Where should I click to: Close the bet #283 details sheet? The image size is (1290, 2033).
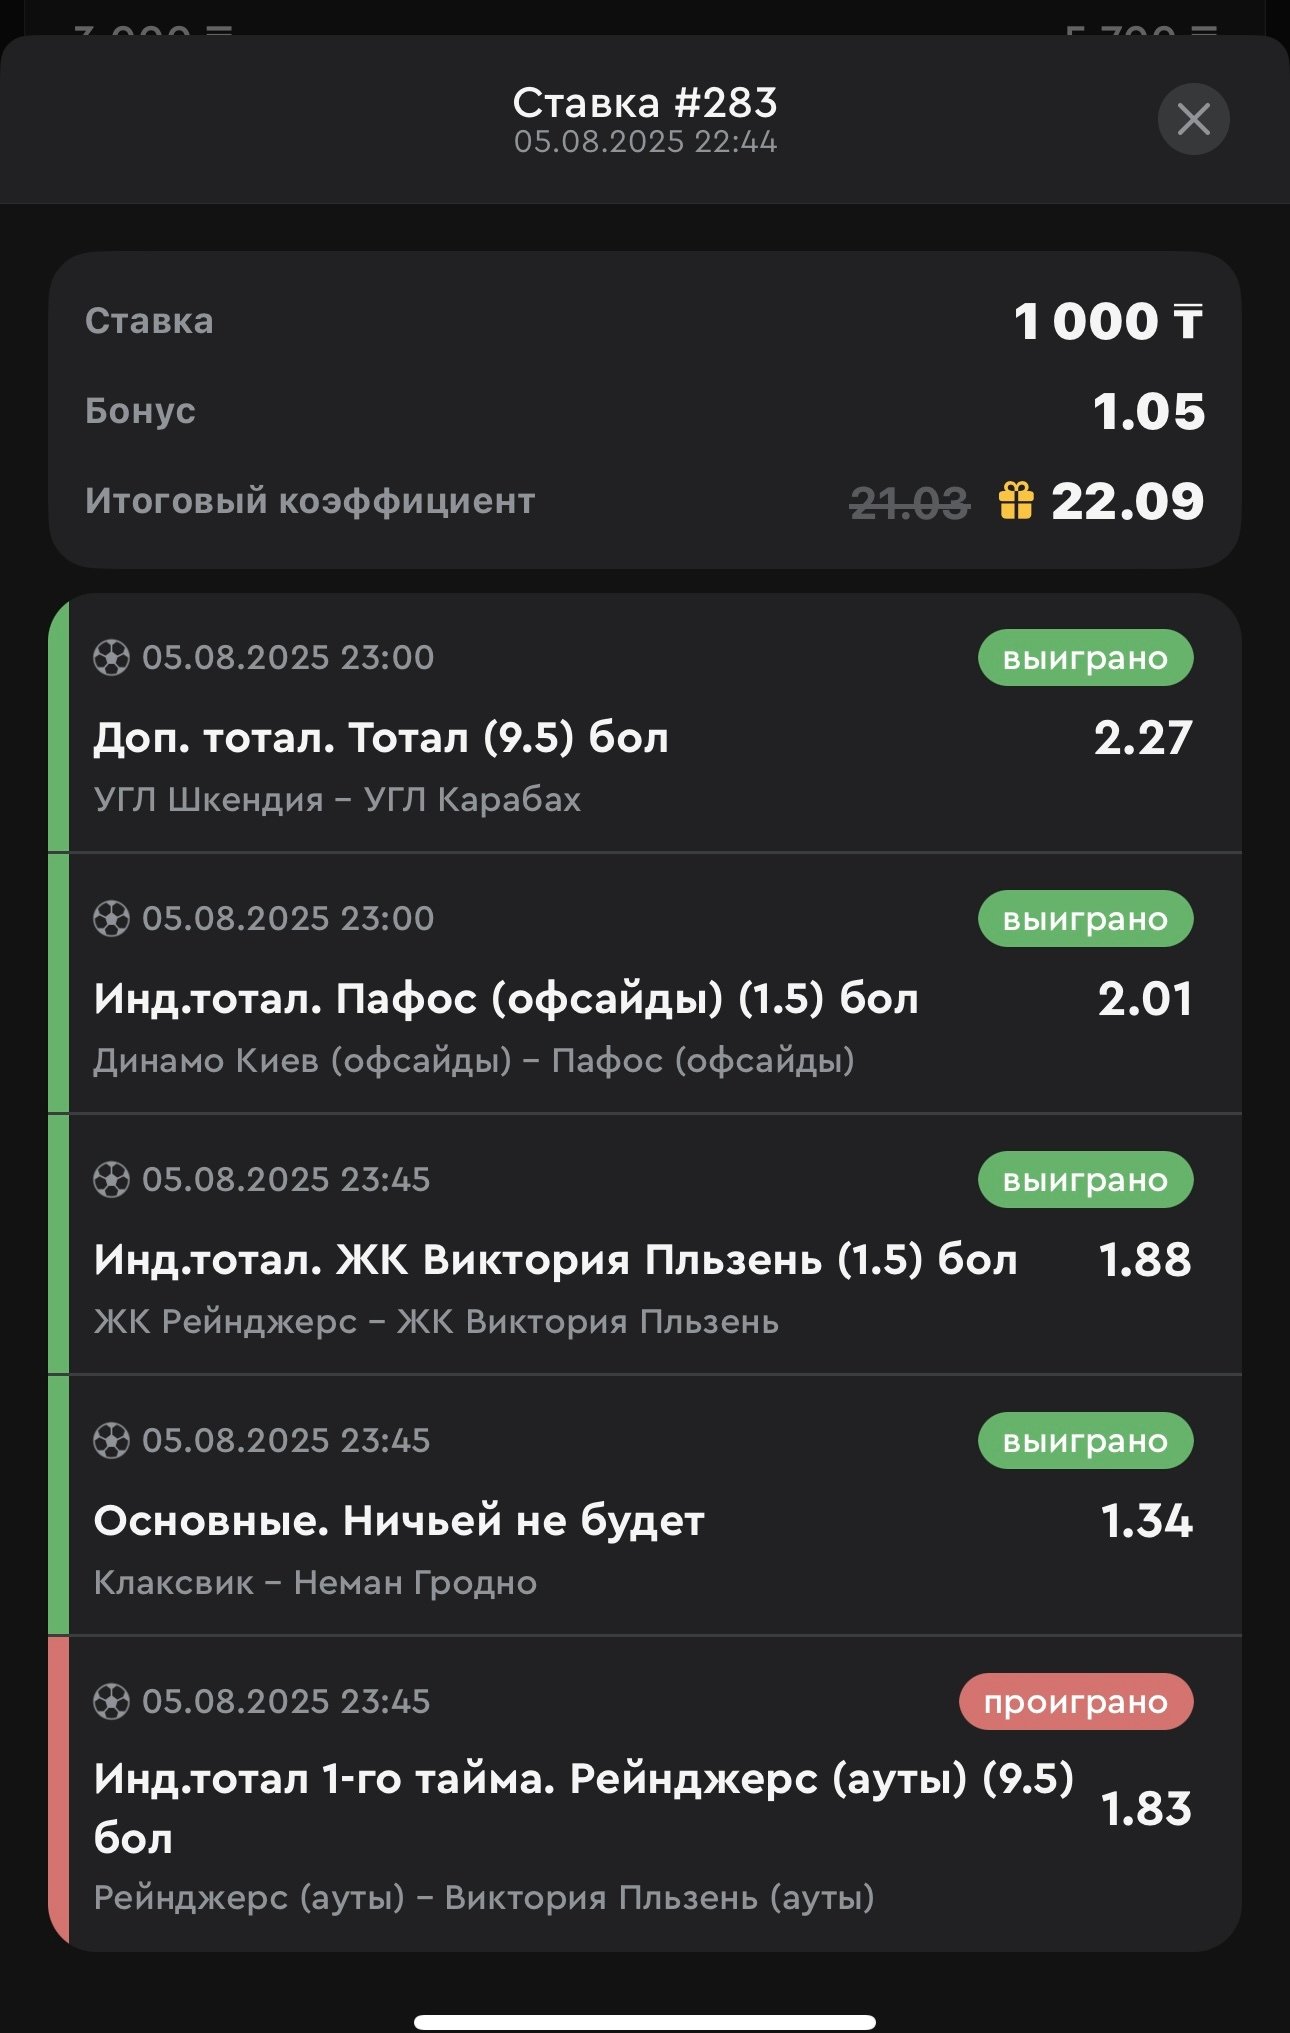(x=1193, y=120)
